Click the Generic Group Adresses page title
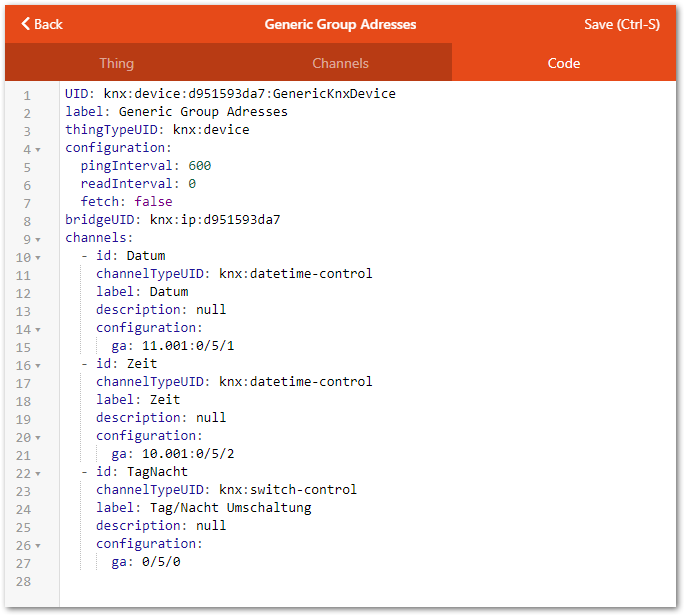 [340, 24]
